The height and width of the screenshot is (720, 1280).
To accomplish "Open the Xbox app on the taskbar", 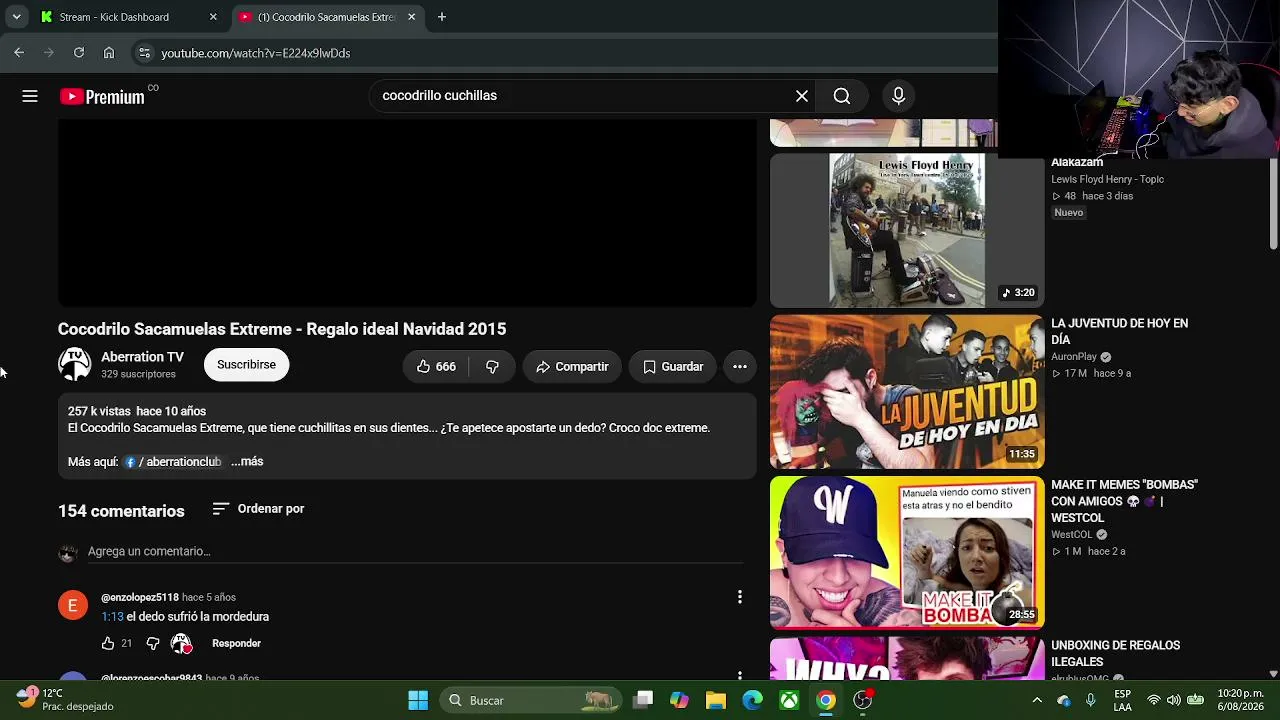I will pyautogui.click(x=789, y=700).
